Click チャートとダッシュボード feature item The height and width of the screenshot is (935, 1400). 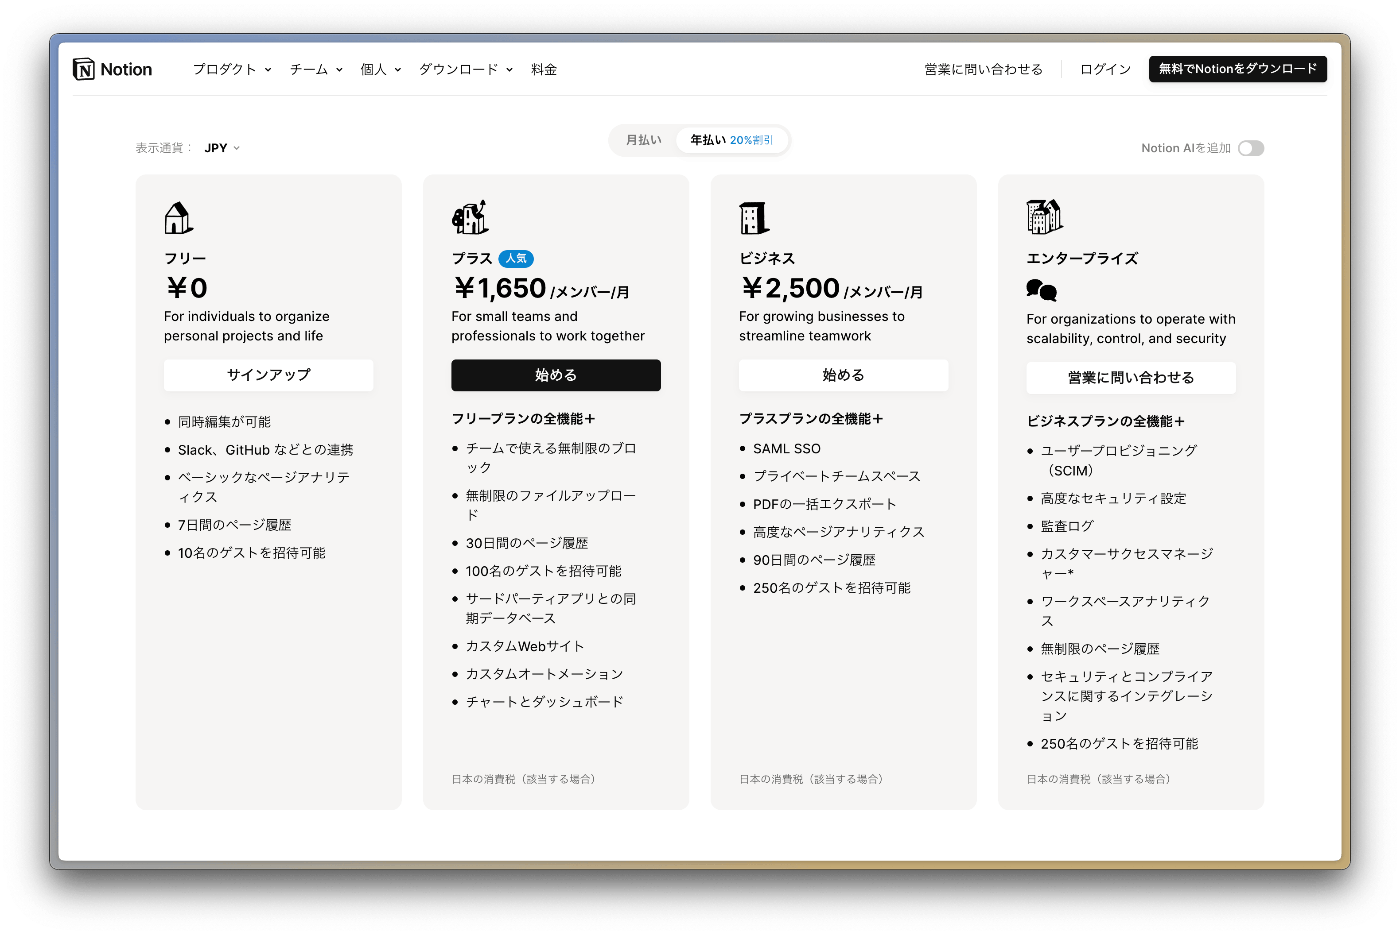[545, 702]
